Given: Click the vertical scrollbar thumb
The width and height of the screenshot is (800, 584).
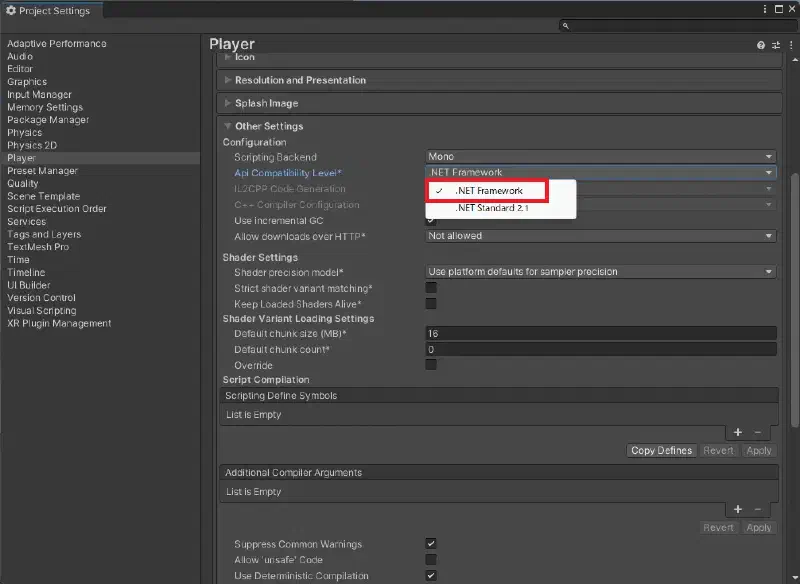Looking at the screenshot, I should [x=794, y=300].
